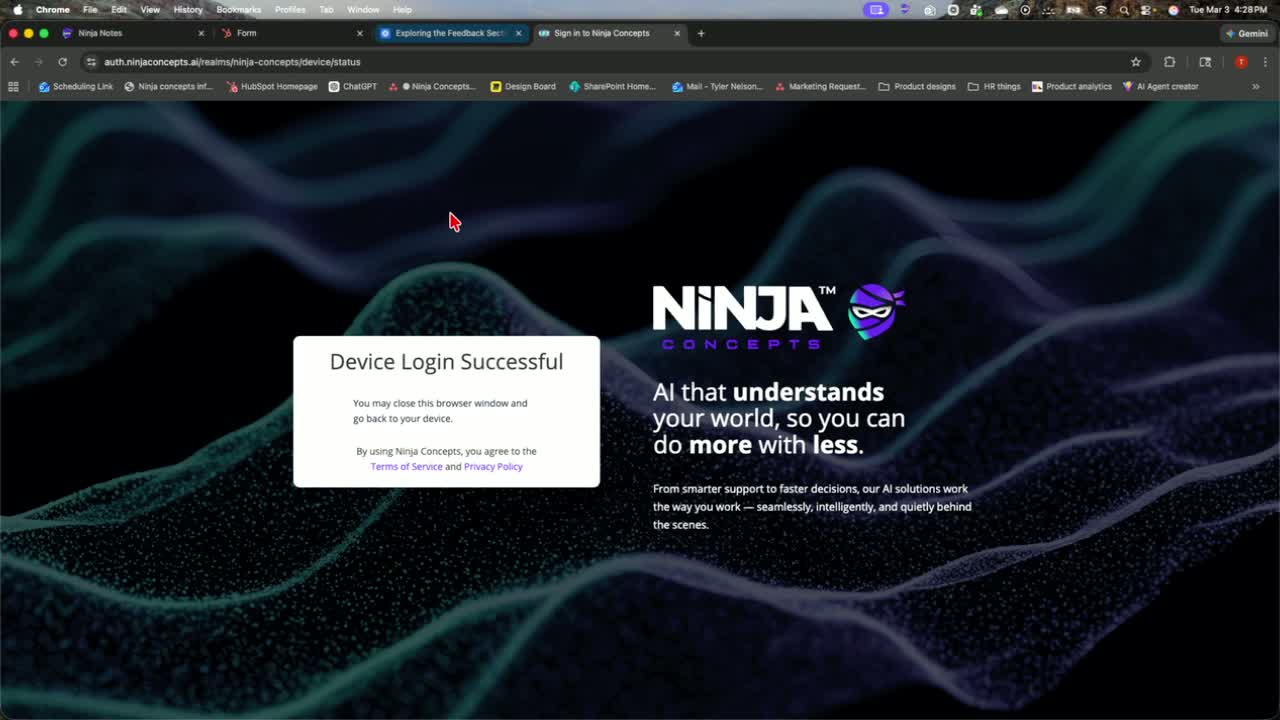The width and height of the screenshot is (1280, 720).
Task: Open the battery status menu bar icon
Action: point(1074,9)
